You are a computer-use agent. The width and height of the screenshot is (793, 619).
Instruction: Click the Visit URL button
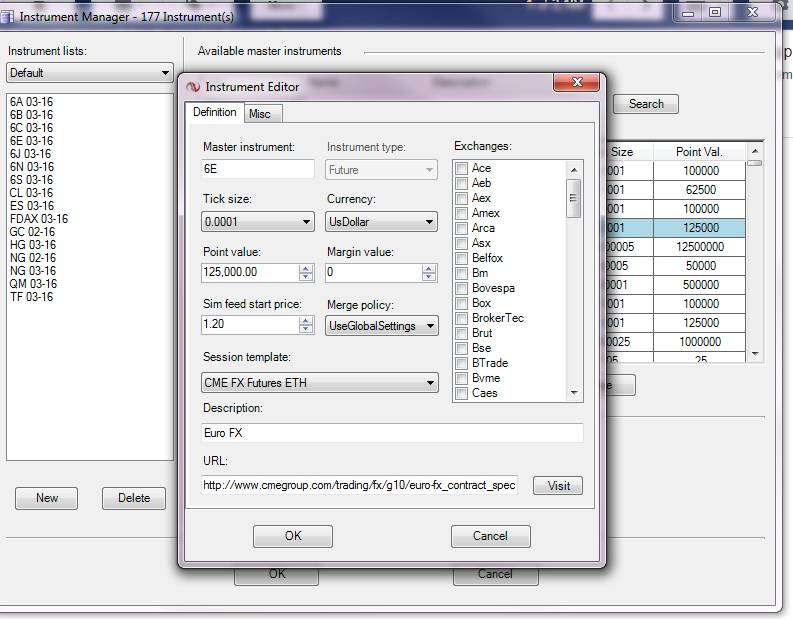558,486
